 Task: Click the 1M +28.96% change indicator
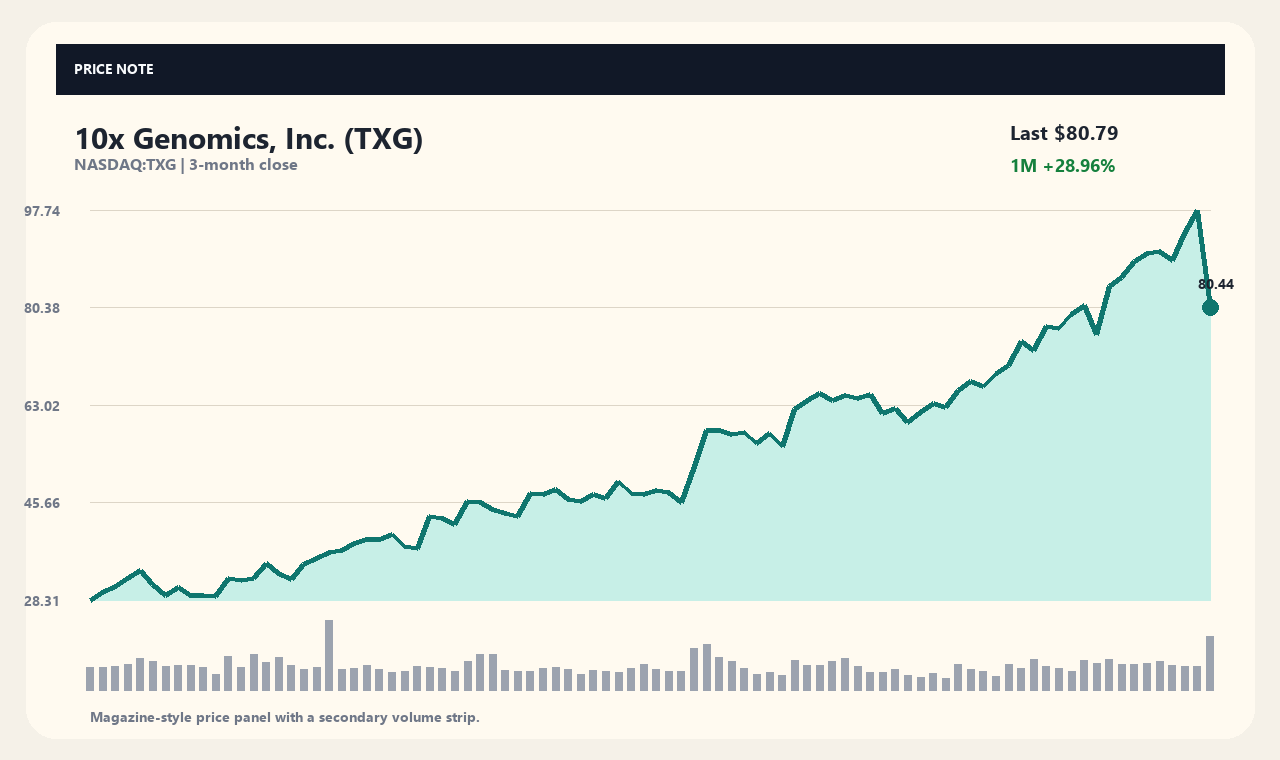[1062, 166]
